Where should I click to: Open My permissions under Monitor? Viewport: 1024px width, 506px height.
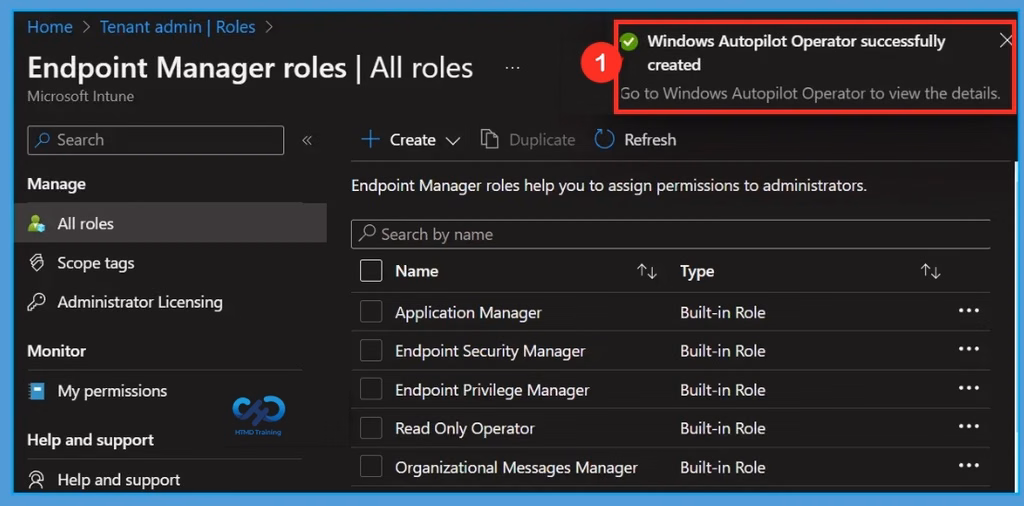click(112, 391)
